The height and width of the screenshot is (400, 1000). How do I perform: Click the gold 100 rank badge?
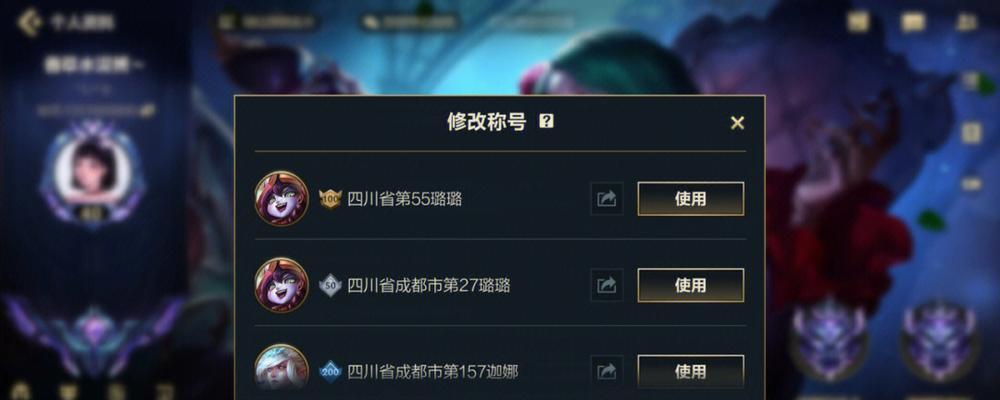click(330, 199)
